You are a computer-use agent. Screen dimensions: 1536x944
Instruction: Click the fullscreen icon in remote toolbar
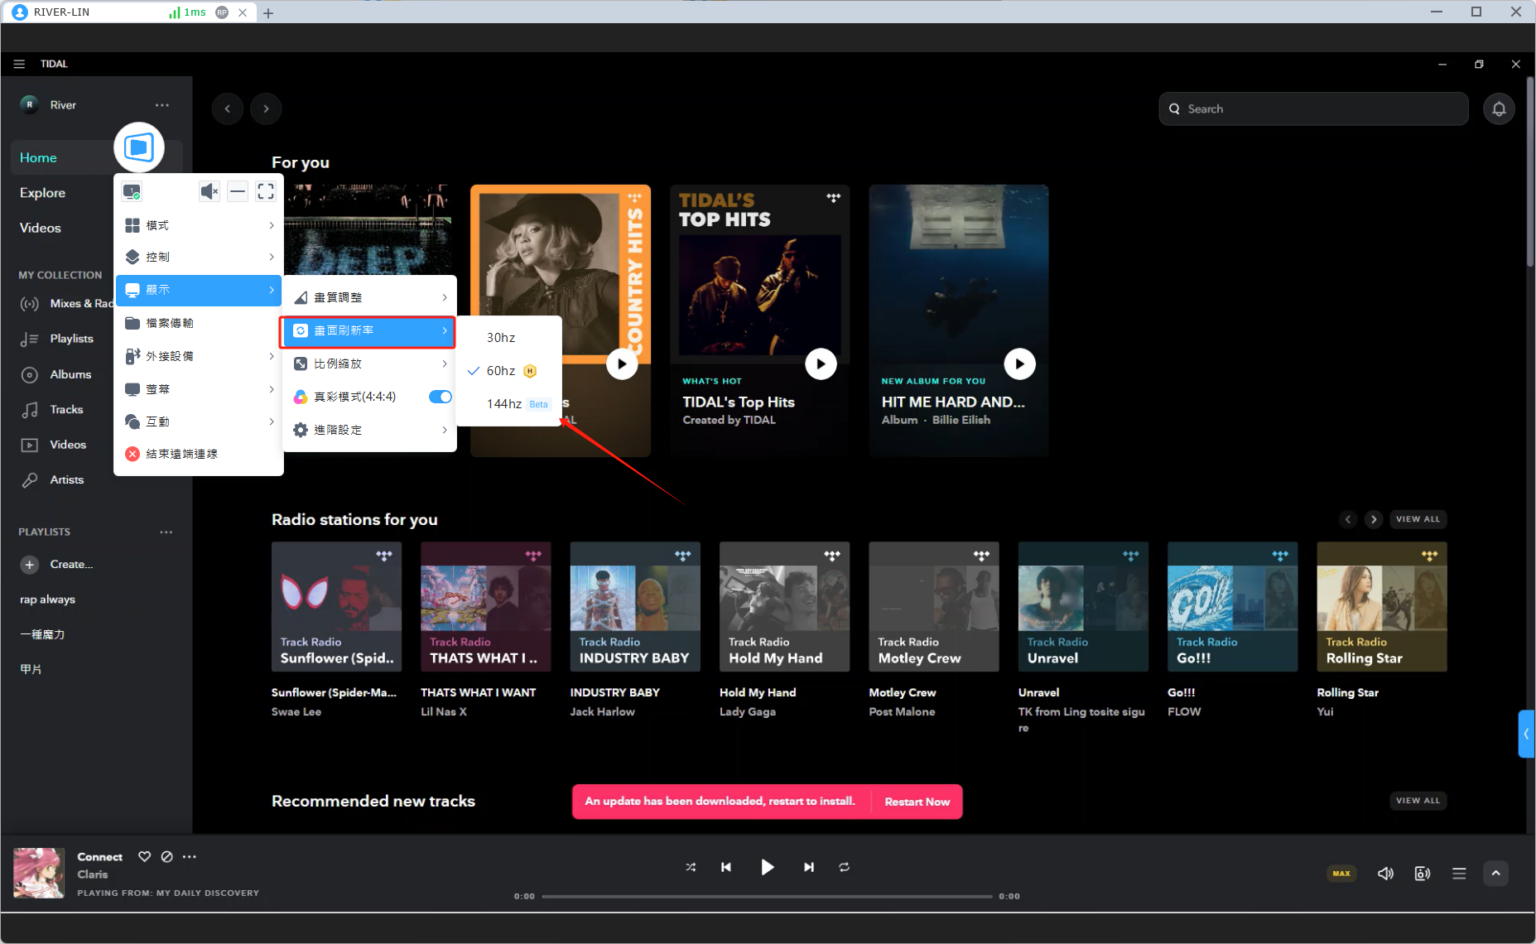(266, 191)
